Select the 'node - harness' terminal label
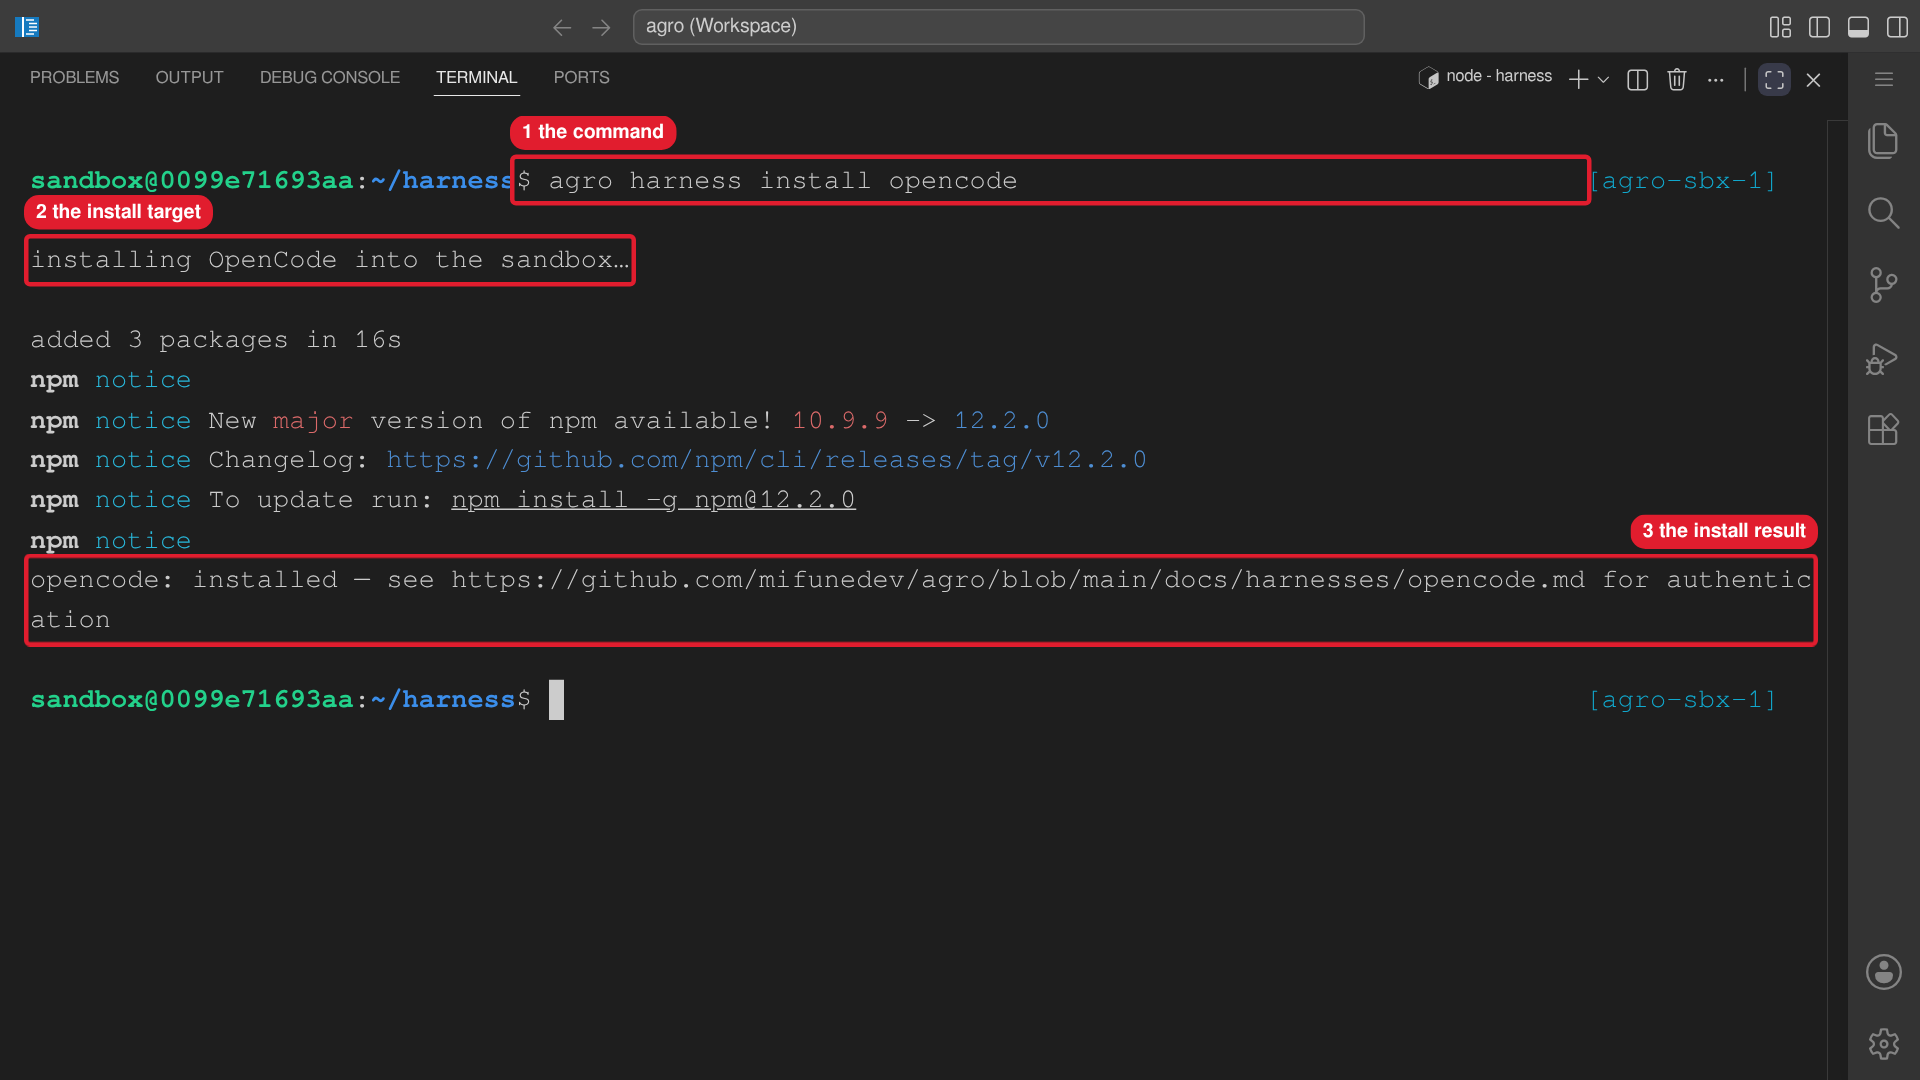Image resolution: width=1920 pixels, height=1080 pixels. point(1498,77)
